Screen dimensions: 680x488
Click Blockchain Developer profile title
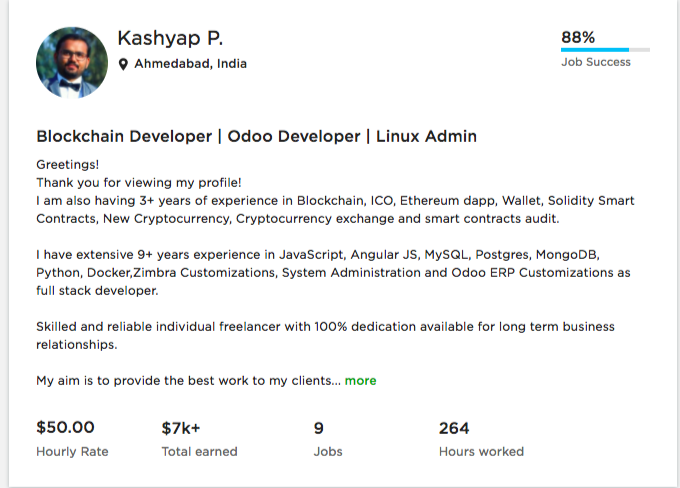coord(256,136)
